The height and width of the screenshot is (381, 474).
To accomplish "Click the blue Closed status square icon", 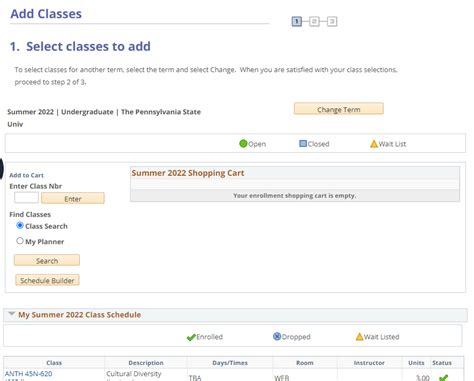I will (x=303, y=144).
